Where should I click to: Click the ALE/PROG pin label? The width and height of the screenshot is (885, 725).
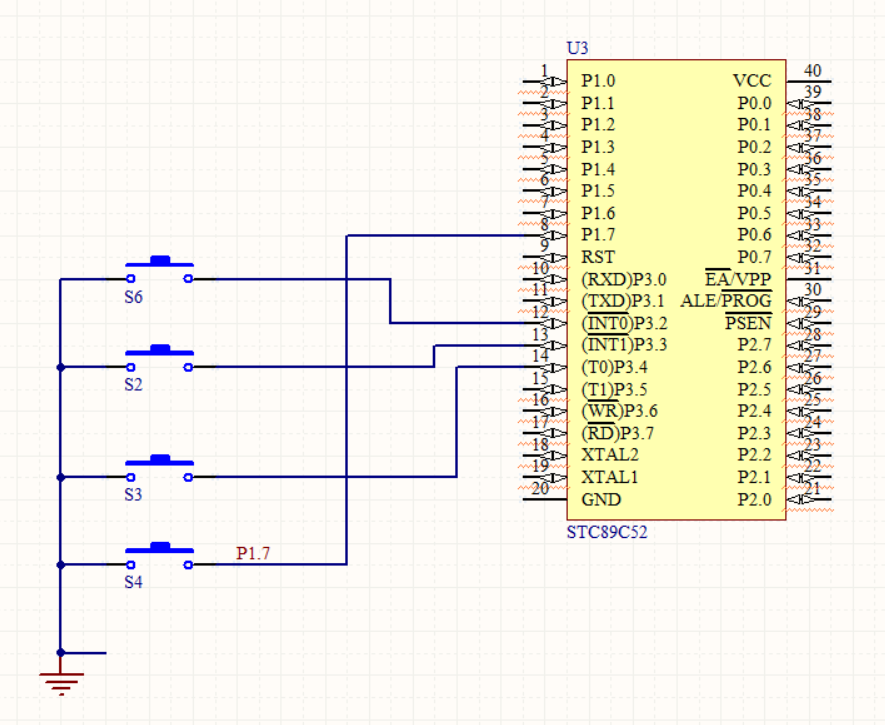click(x=726, y=301)
